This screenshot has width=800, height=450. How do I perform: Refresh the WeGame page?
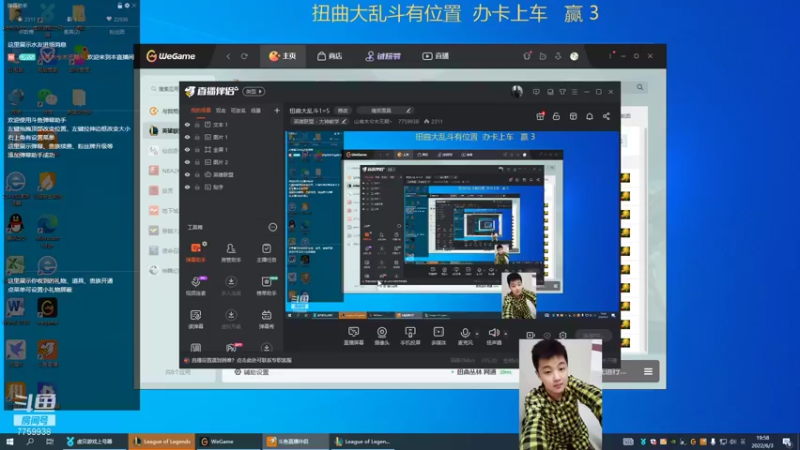[244, 56]
